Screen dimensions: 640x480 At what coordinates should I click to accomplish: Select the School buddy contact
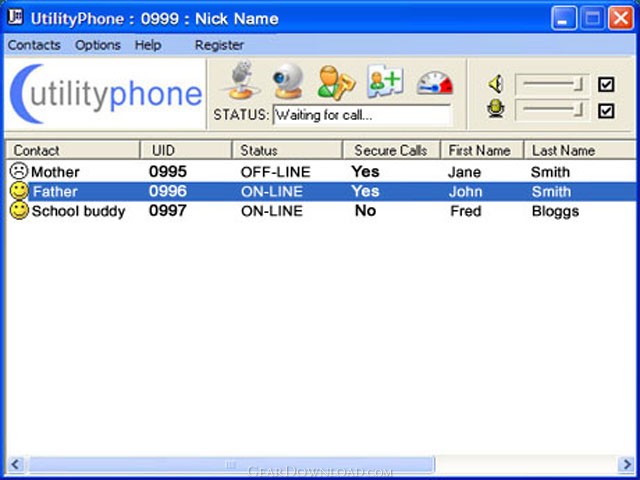pos(78,211)
